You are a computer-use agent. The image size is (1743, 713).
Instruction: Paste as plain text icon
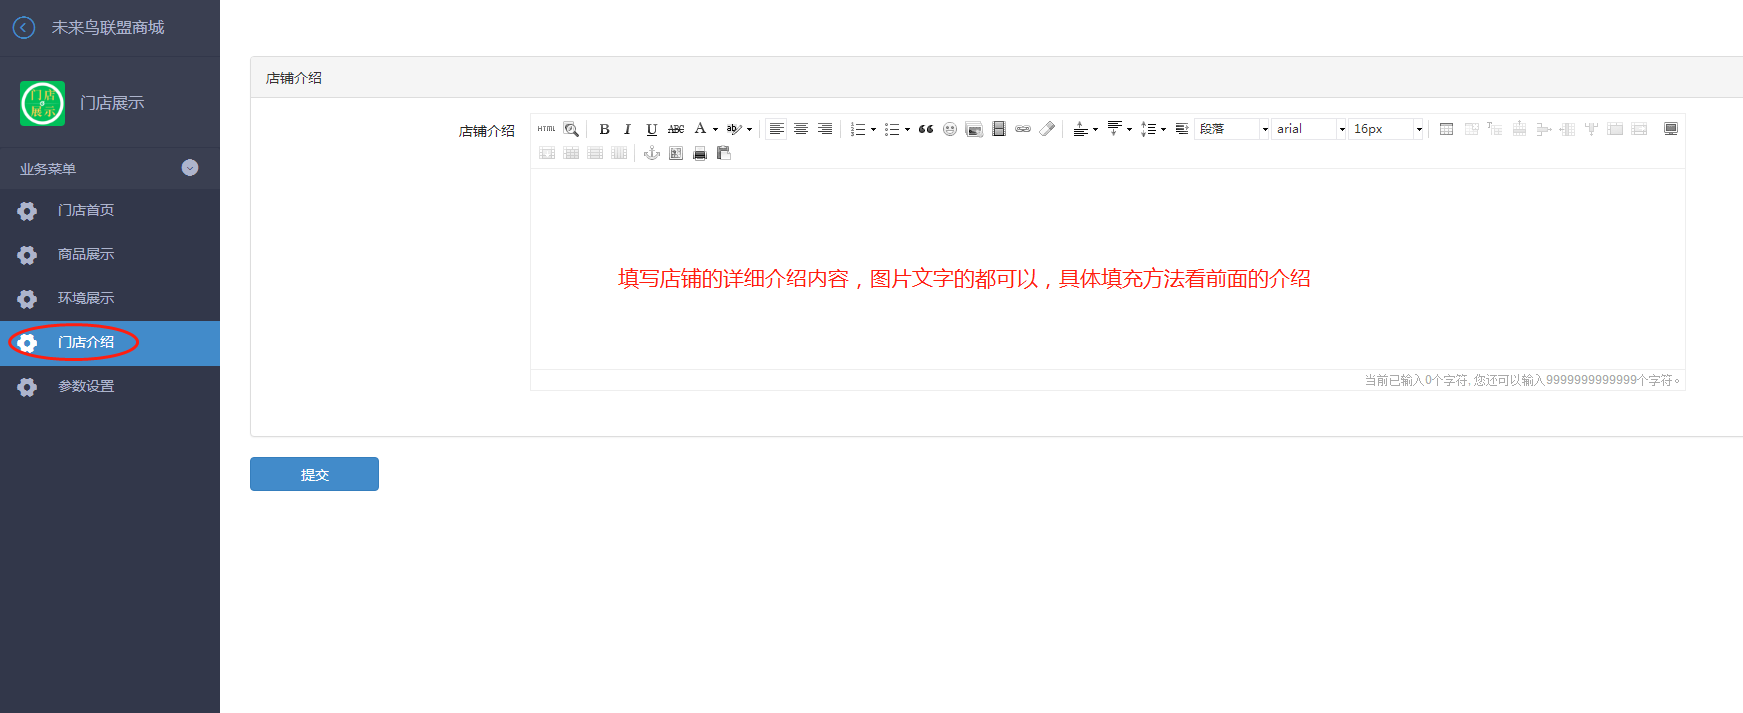click(724, 153)
